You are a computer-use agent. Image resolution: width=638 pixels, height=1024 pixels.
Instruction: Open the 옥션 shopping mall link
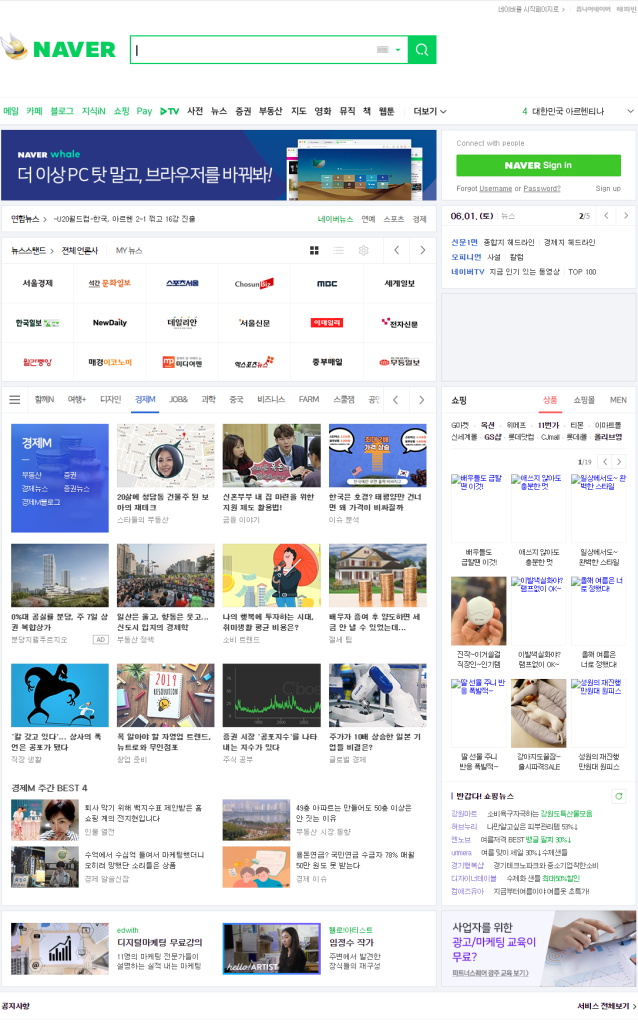pyautogui.click(x=487, y=425)
